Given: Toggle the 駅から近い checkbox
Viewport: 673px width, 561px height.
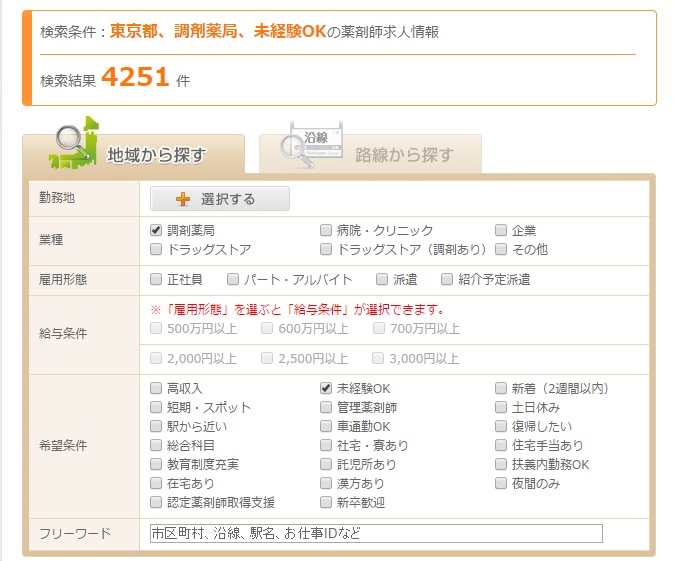Looking at the screenshot, I should (156, 426).
